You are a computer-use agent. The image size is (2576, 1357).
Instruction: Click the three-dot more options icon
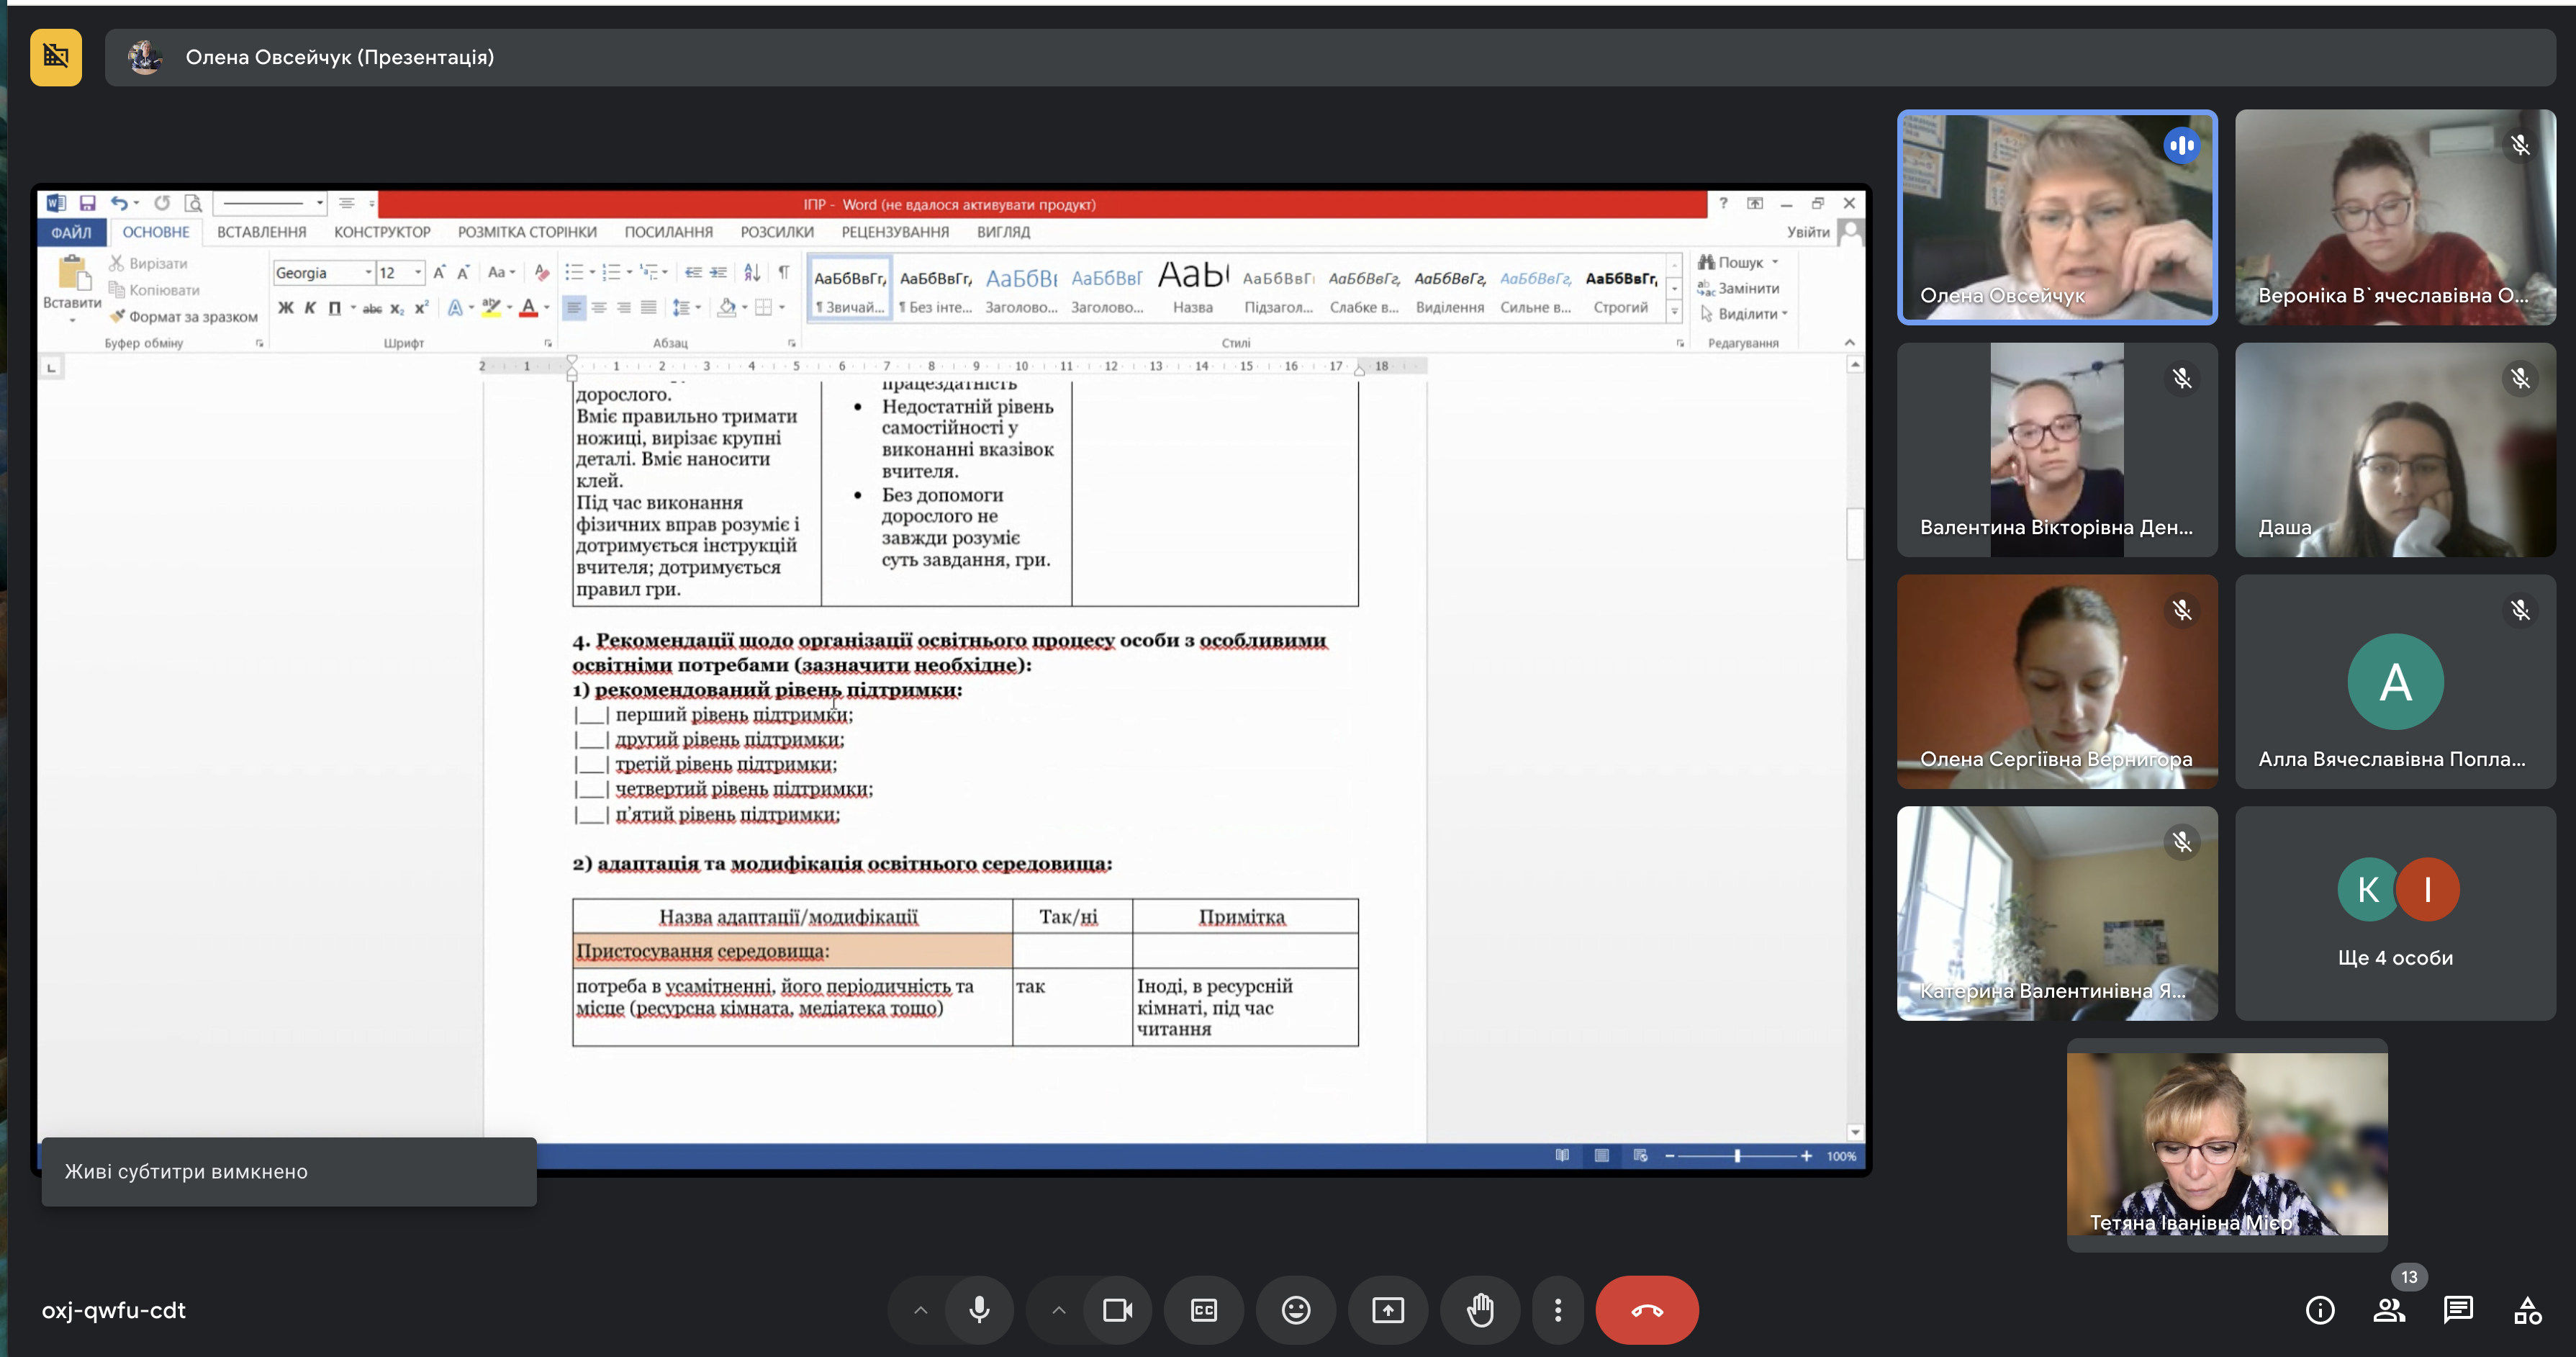[1558, 1310]
